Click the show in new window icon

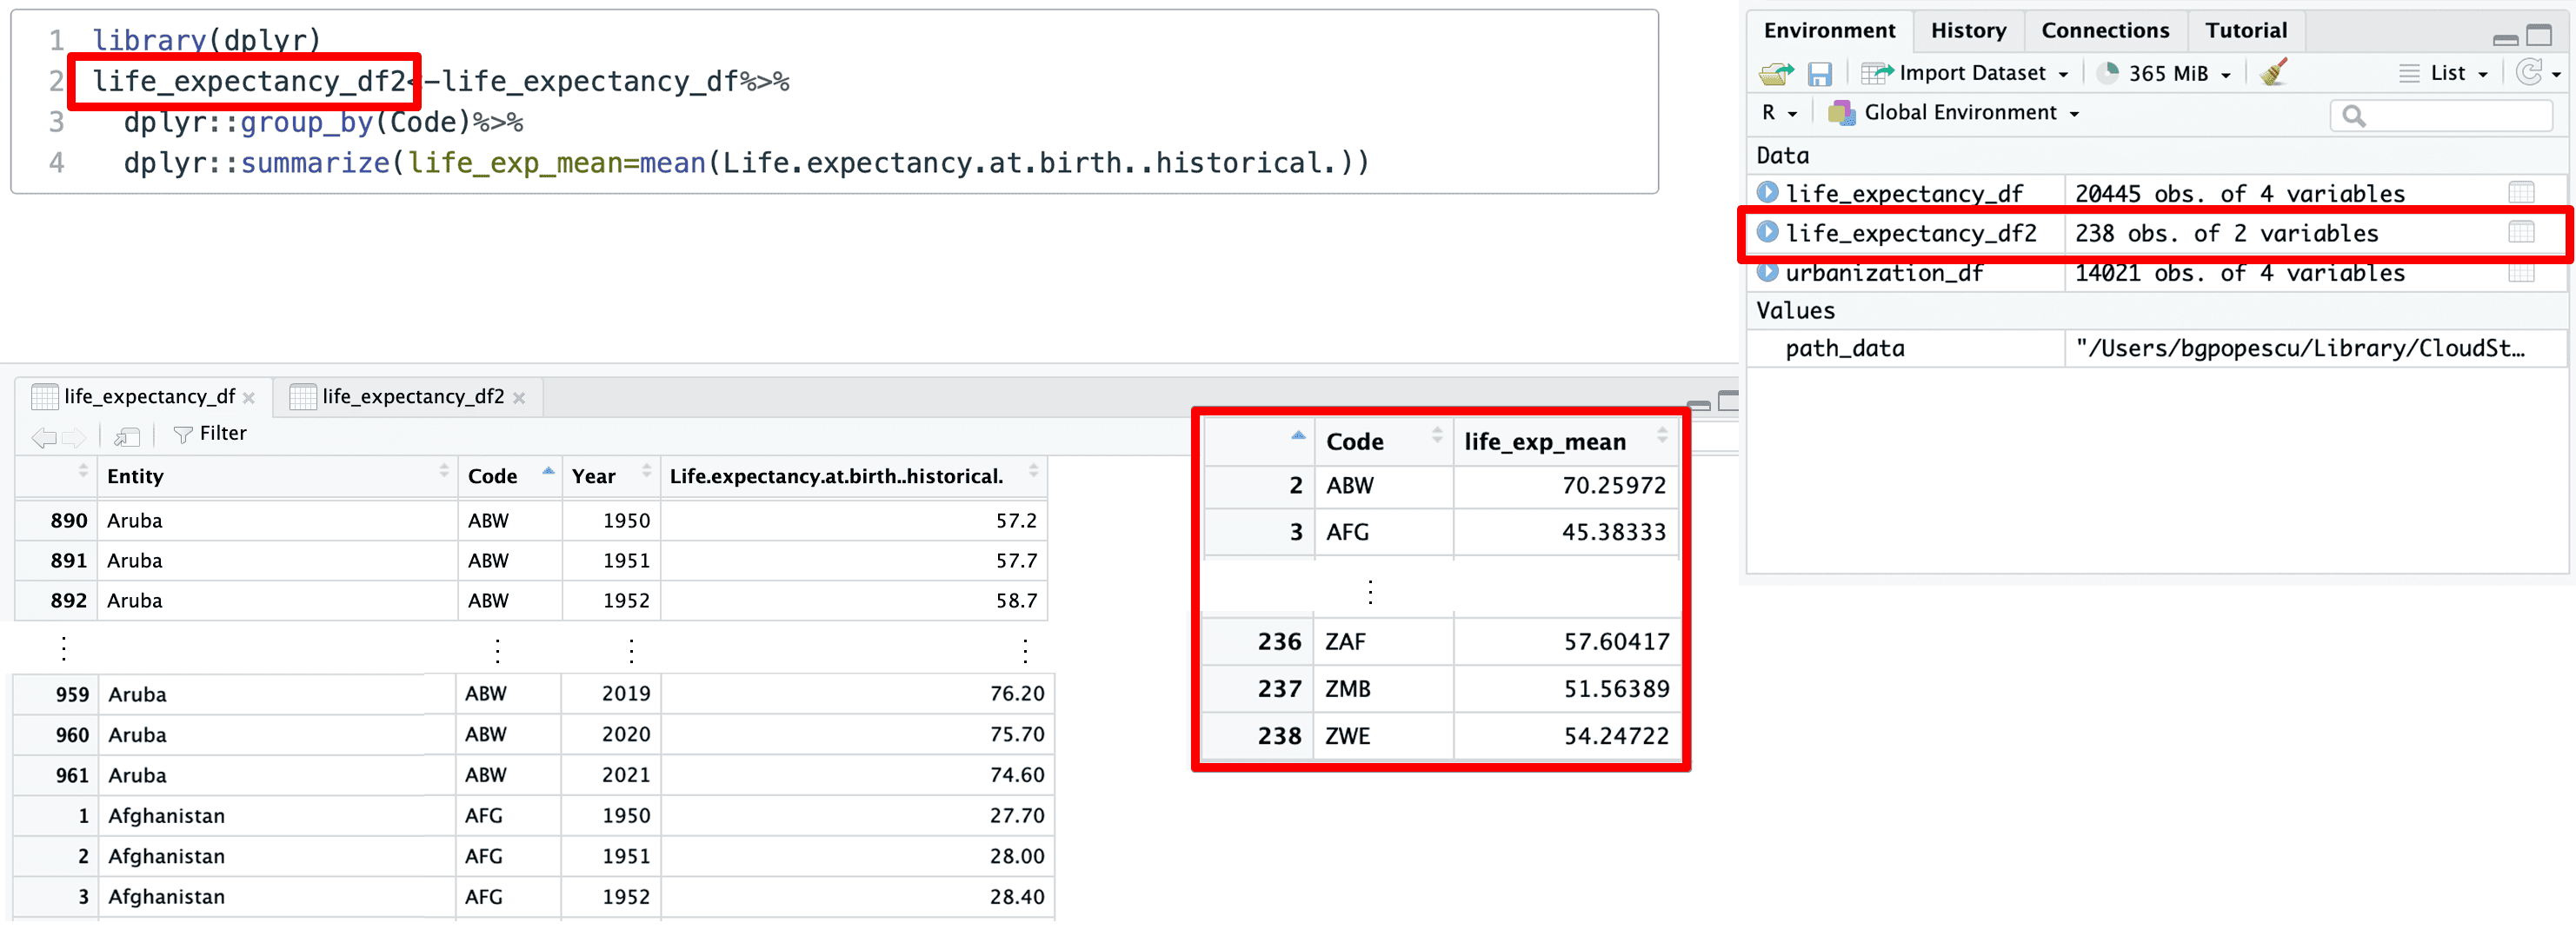(127, 435)
